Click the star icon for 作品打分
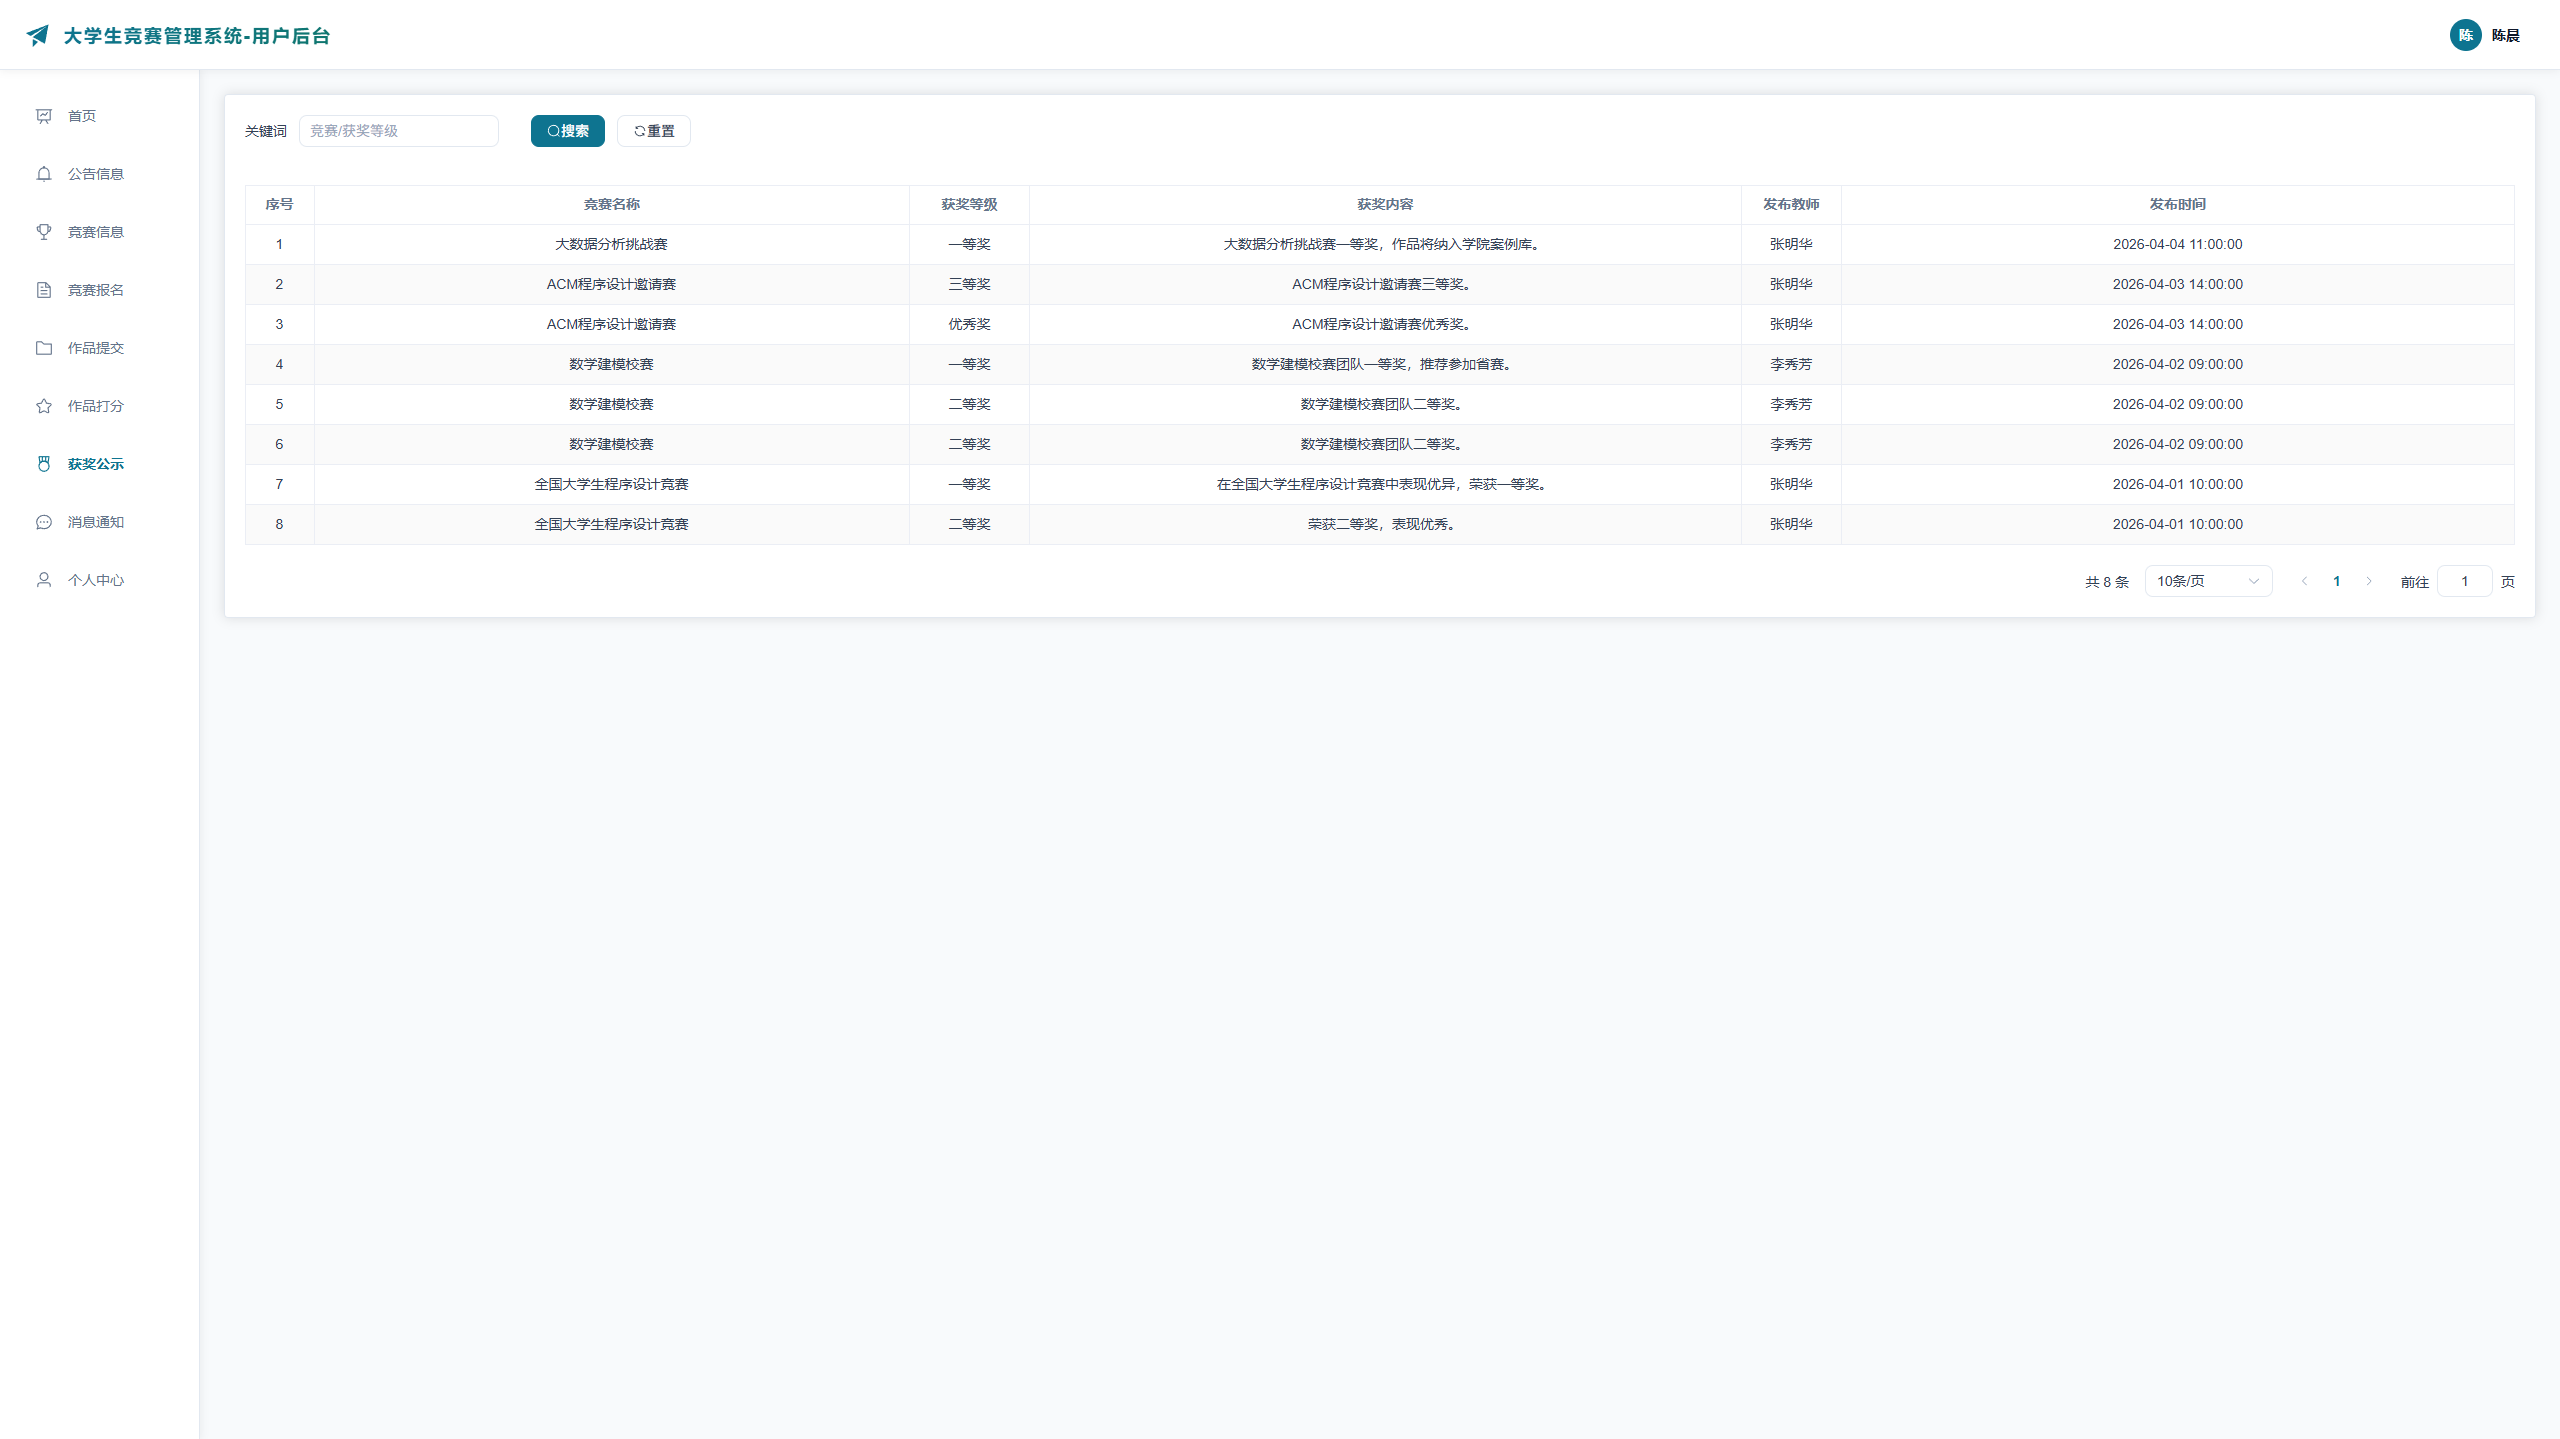This screenshot has height=1439, width=2560. (44, 406)
